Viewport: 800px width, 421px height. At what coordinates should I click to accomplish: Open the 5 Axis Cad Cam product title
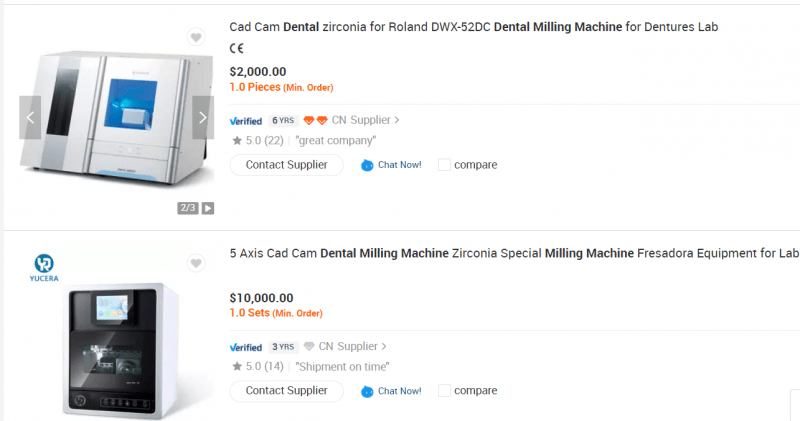[514, 253]
